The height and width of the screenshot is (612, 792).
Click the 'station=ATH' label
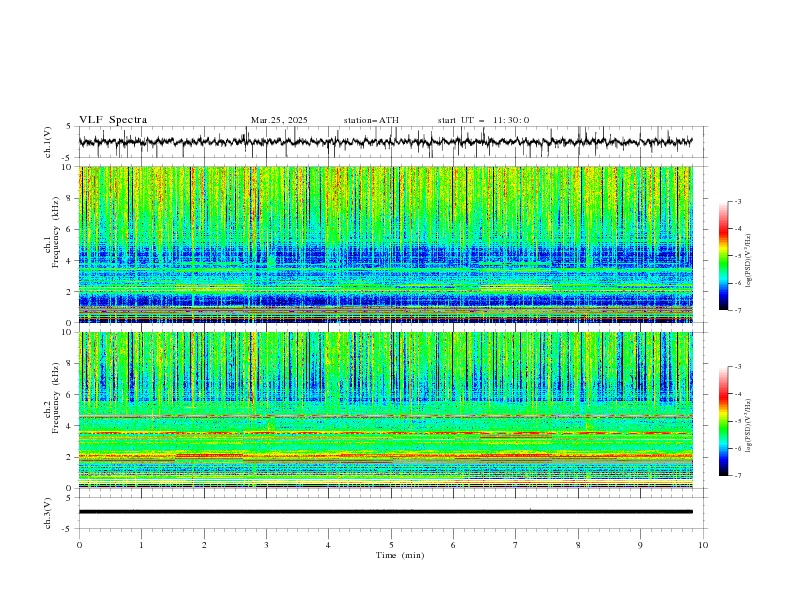point(371,120)
